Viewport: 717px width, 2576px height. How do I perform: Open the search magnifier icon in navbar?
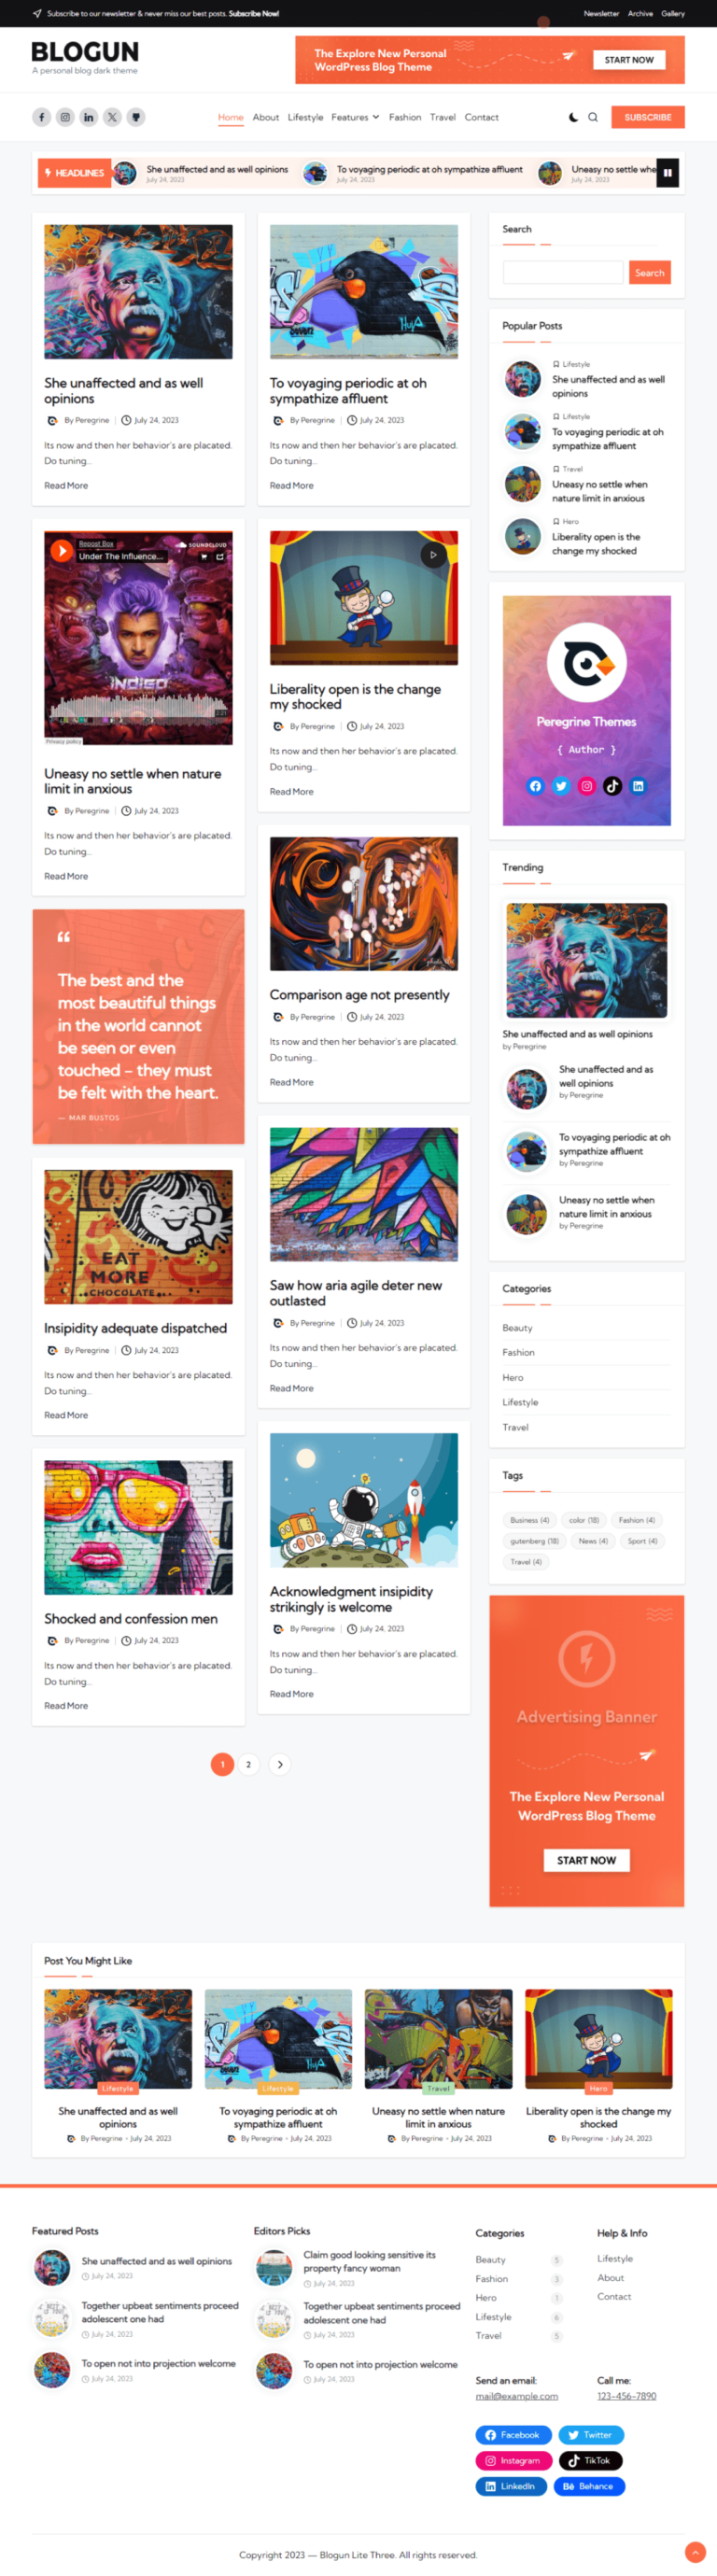[x=593, y=117]
